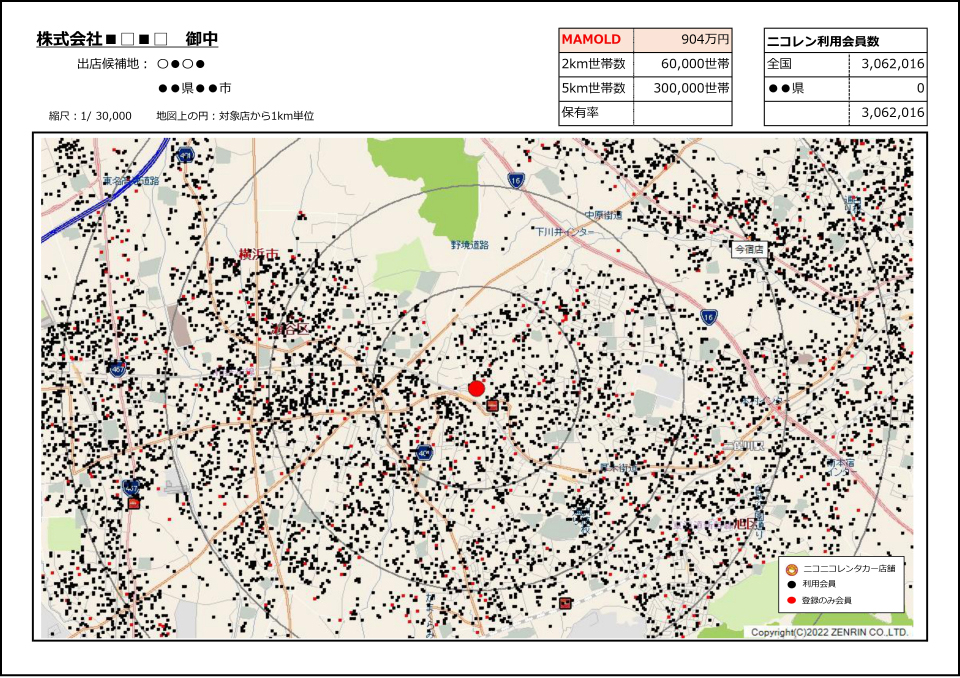Click the 3,062,016 total in the bottom row
960x678 pixels.
coord(893,113)
